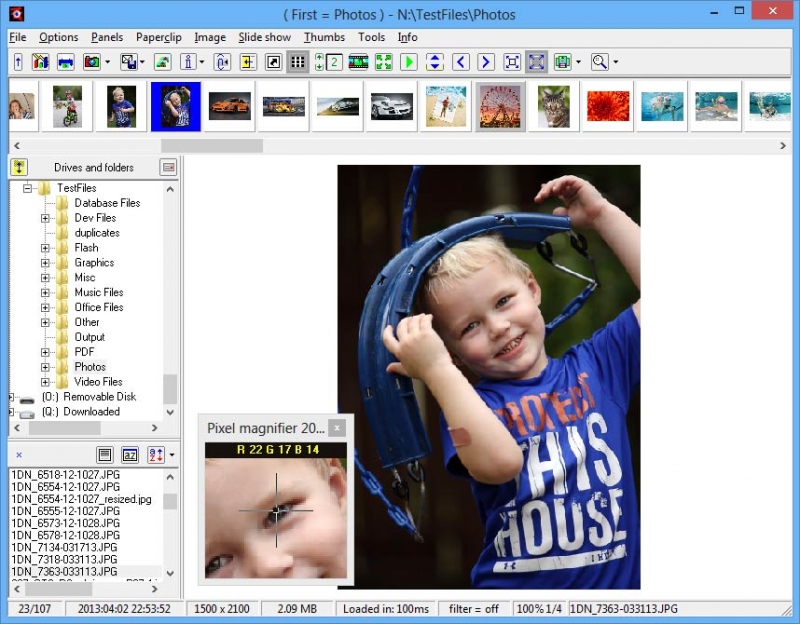
Task: Open dropdown arrow beside the camera icon
Action: click(107, 62)
